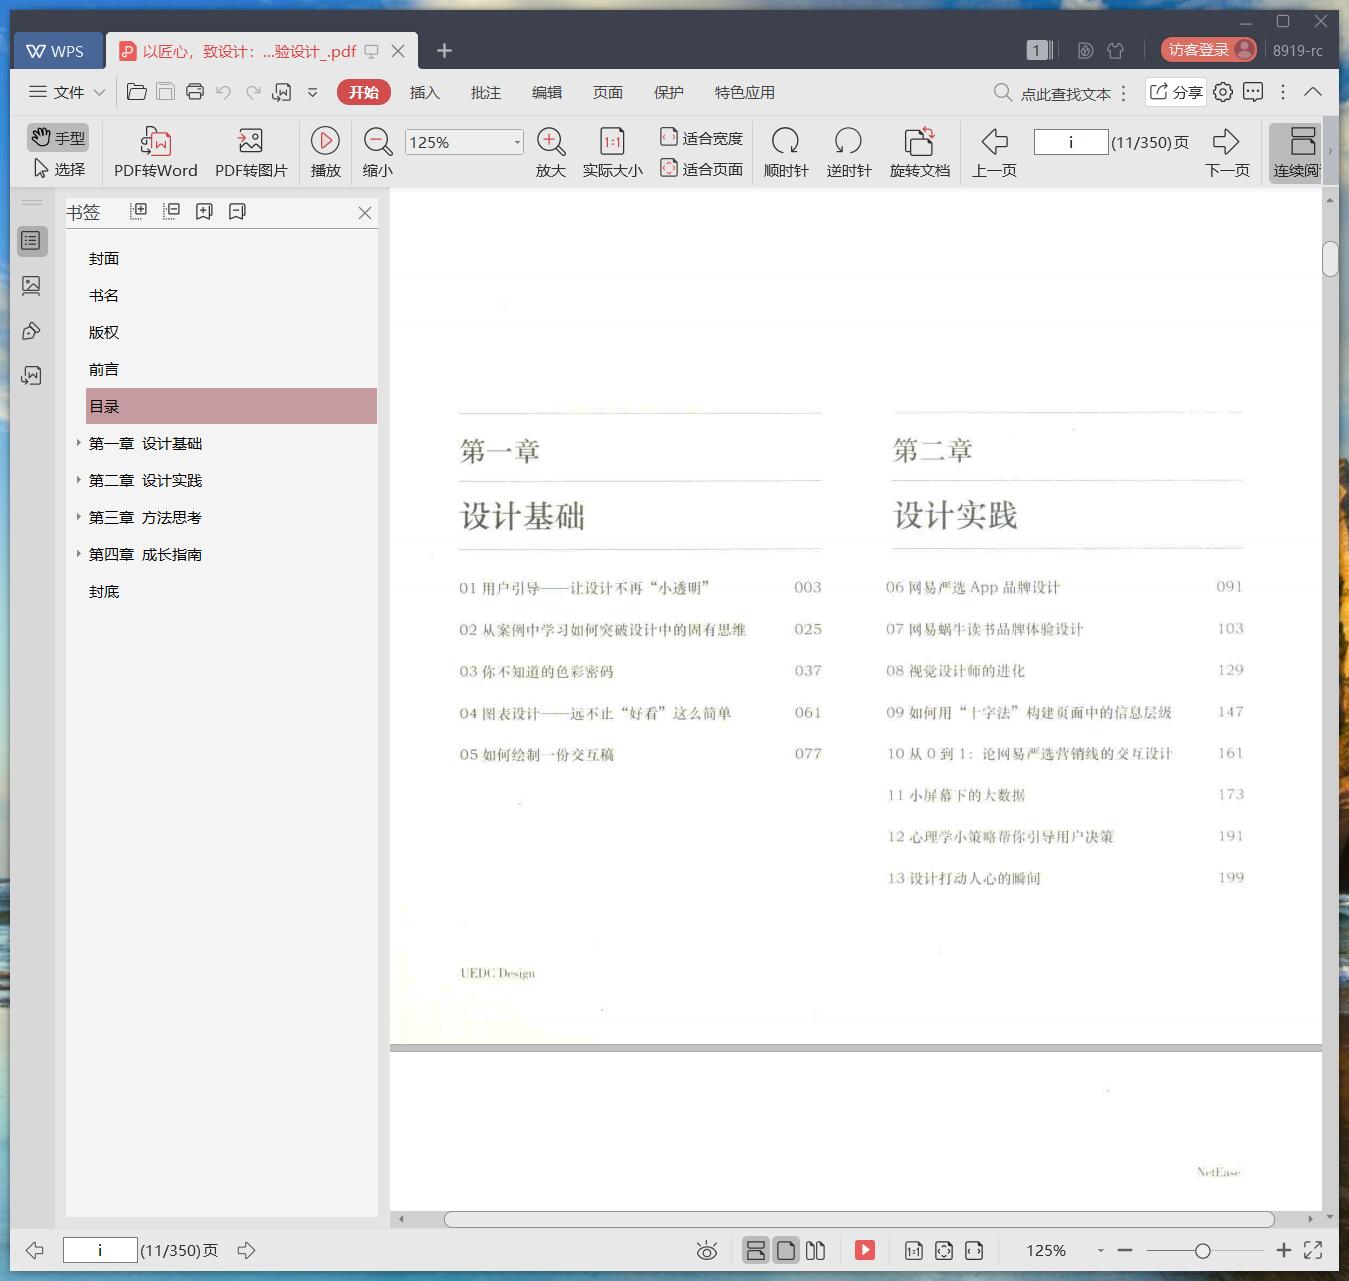
Task: Open status bar zoom percentage dropdown
Action: click(x=1100, y=1250)
